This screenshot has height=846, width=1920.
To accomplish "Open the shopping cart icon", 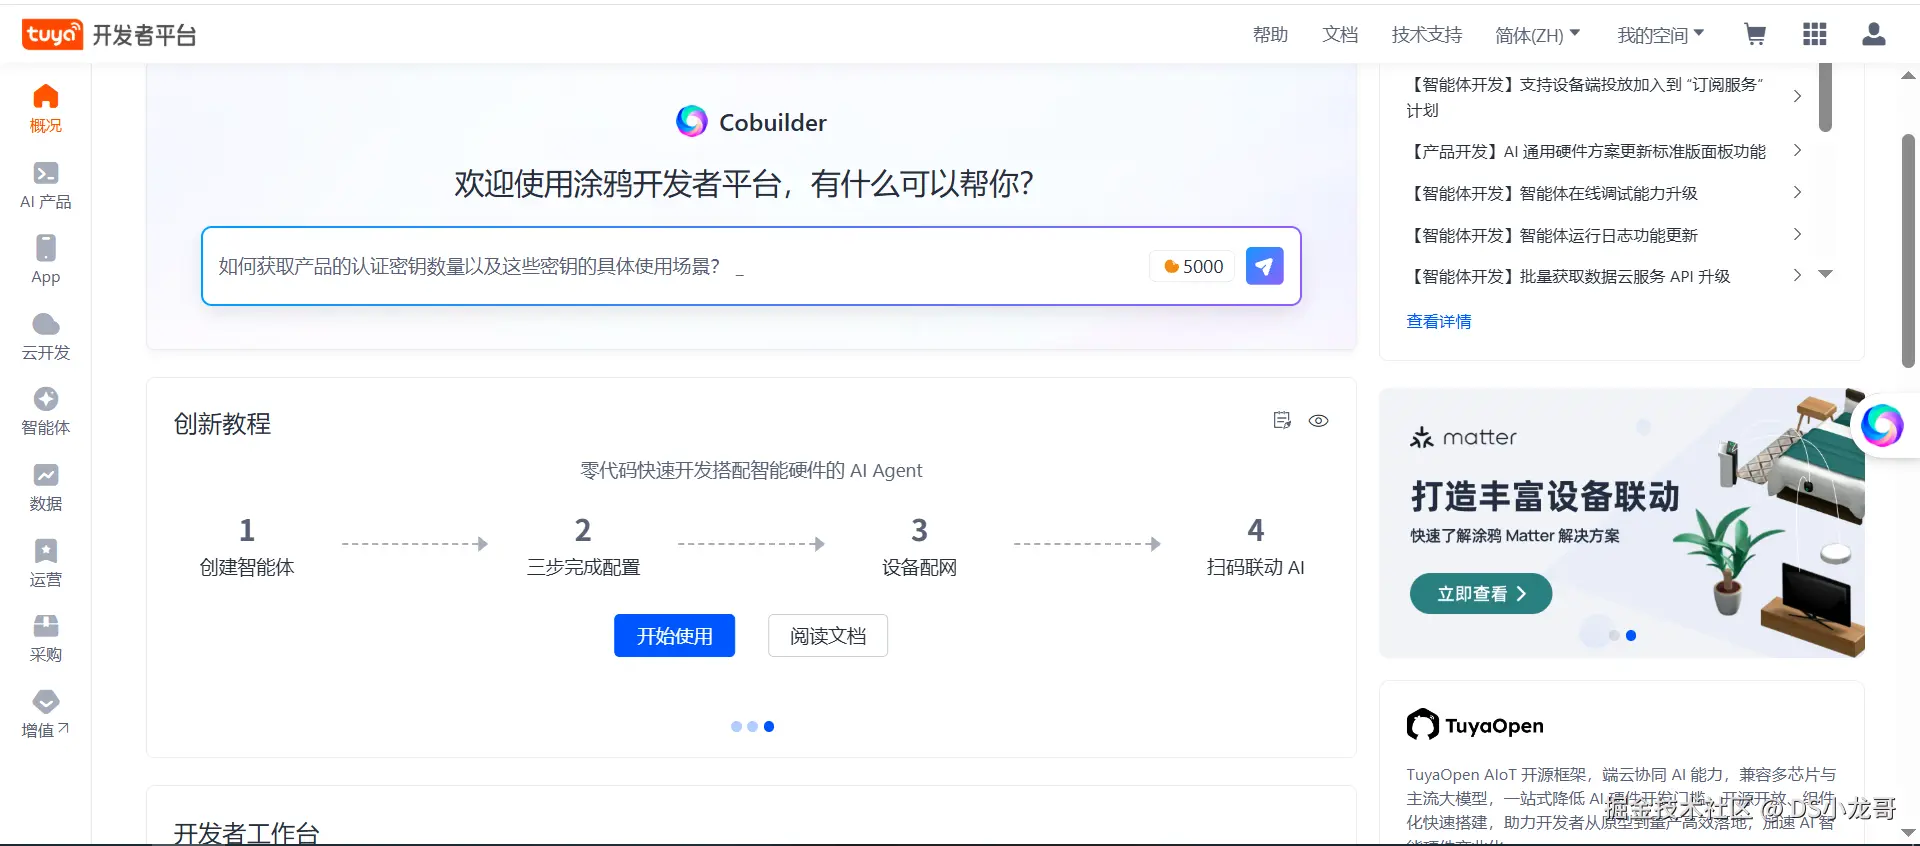I will tap(1754, 35).
